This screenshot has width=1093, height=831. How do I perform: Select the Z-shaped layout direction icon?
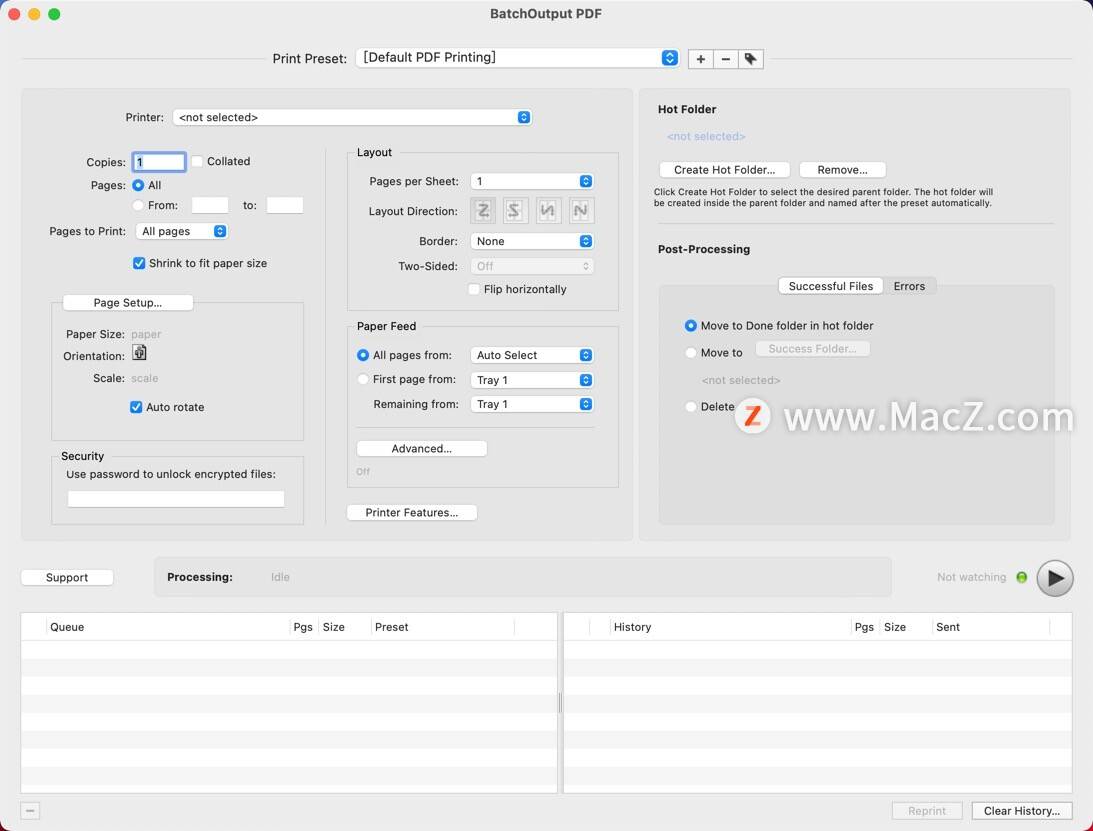[x=483, y=211]
